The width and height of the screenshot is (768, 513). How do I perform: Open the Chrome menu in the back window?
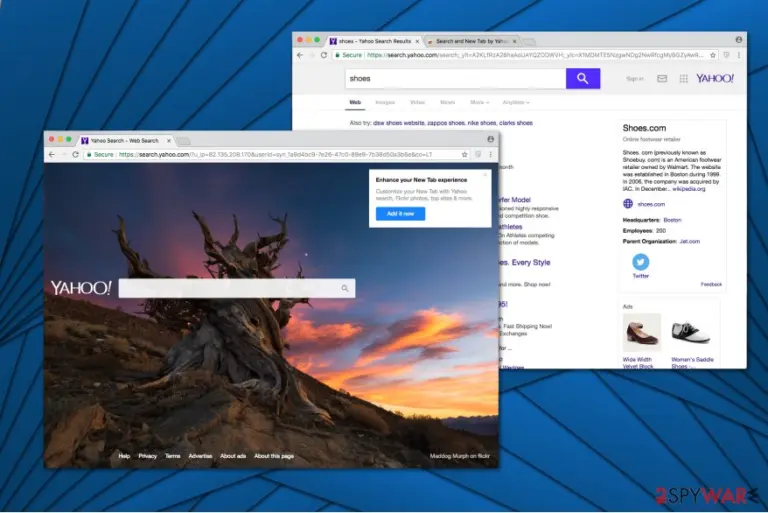tap(739, 55)
